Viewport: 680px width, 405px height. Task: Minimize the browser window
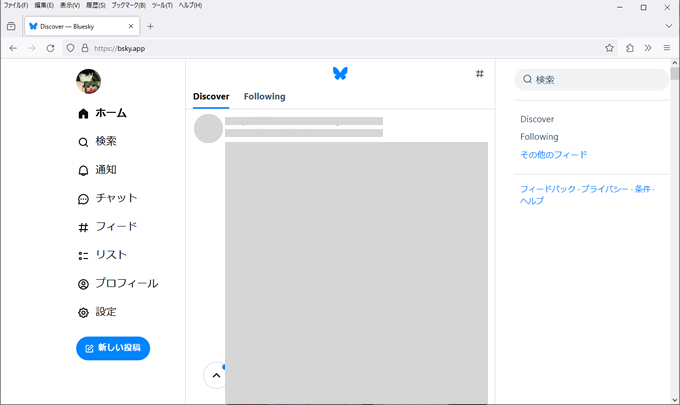coord(620,7)
